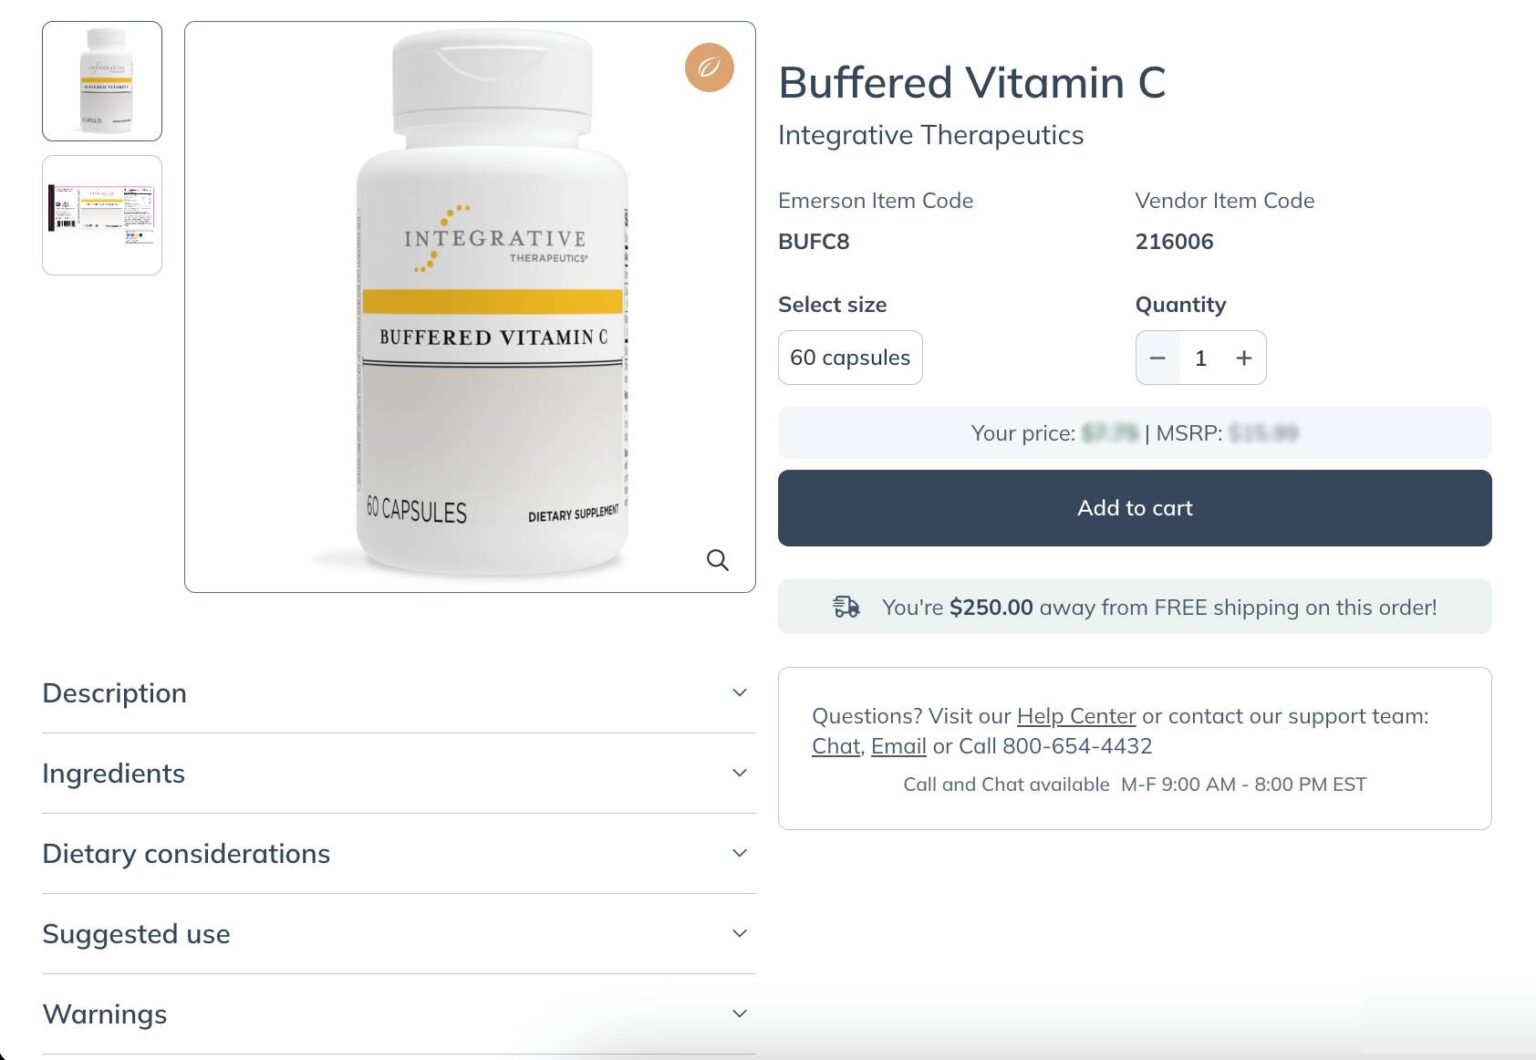Click the quantity value field
The image size is (1536, 1060).
(1201, 358)
